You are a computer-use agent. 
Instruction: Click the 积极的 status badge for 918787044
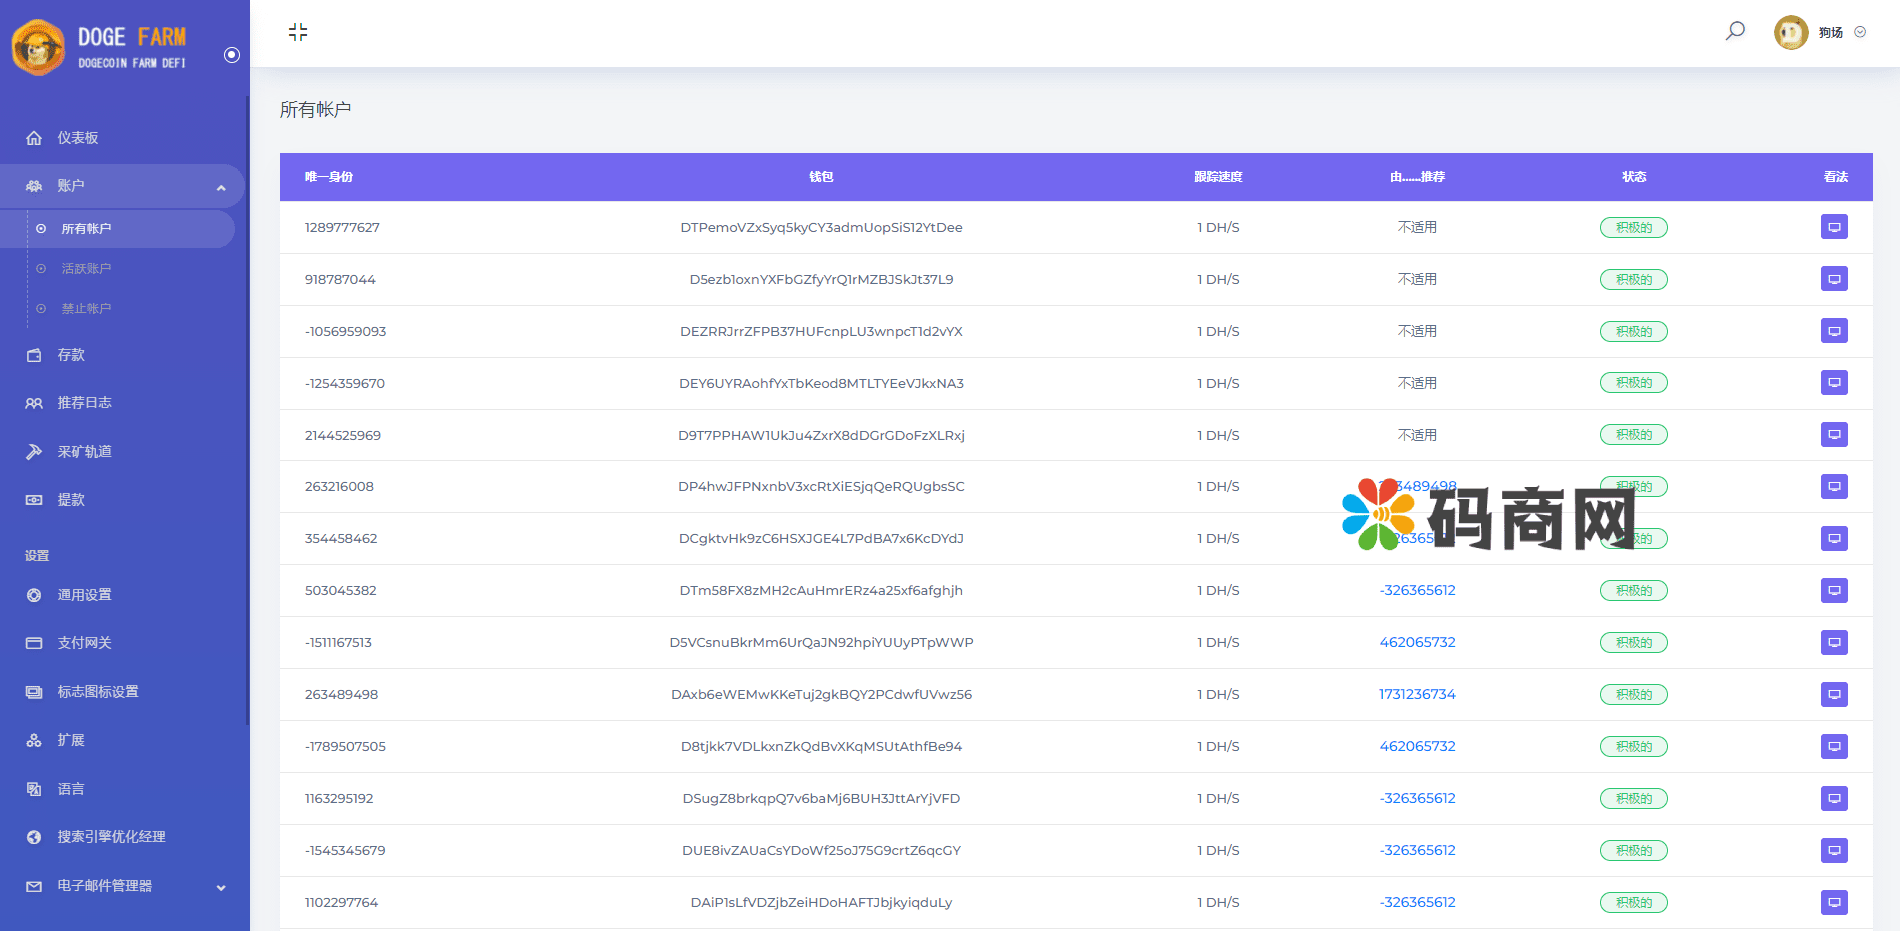[1633, 280]
